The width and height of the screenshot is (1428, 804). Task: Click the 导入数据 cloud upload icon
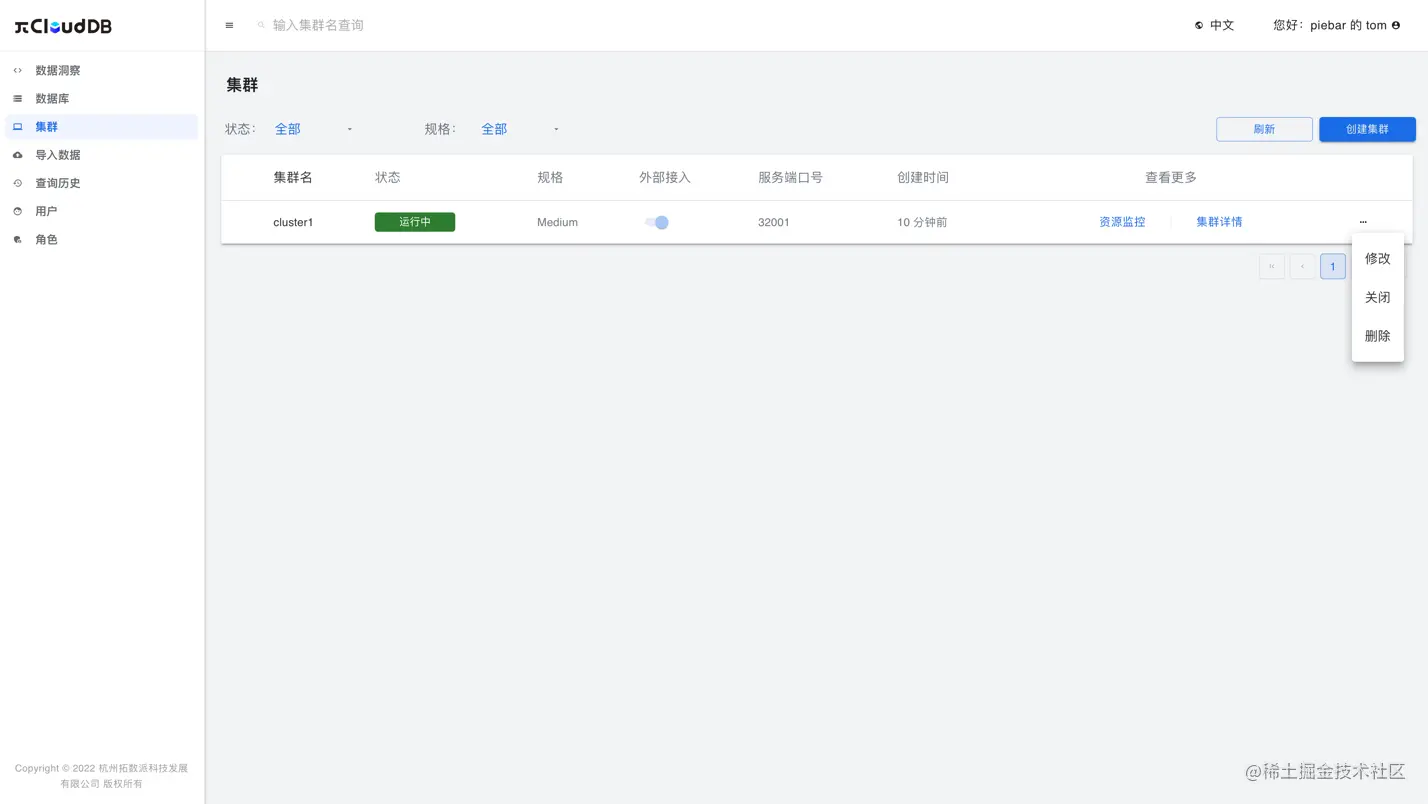click(x=17, y=155)
